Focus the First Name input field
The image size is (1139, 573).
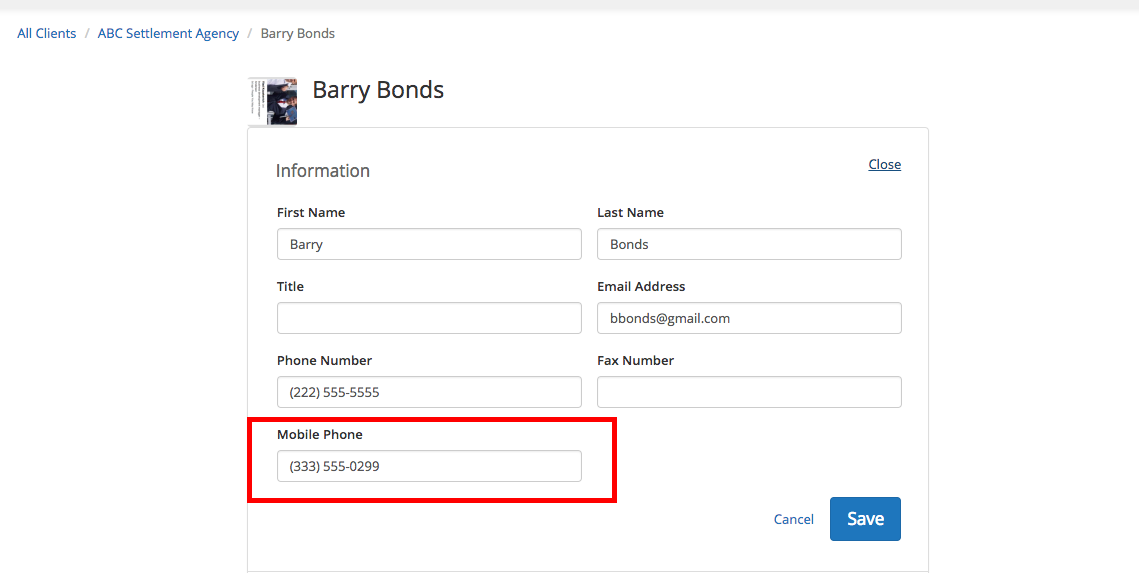[x=429, y=244]
